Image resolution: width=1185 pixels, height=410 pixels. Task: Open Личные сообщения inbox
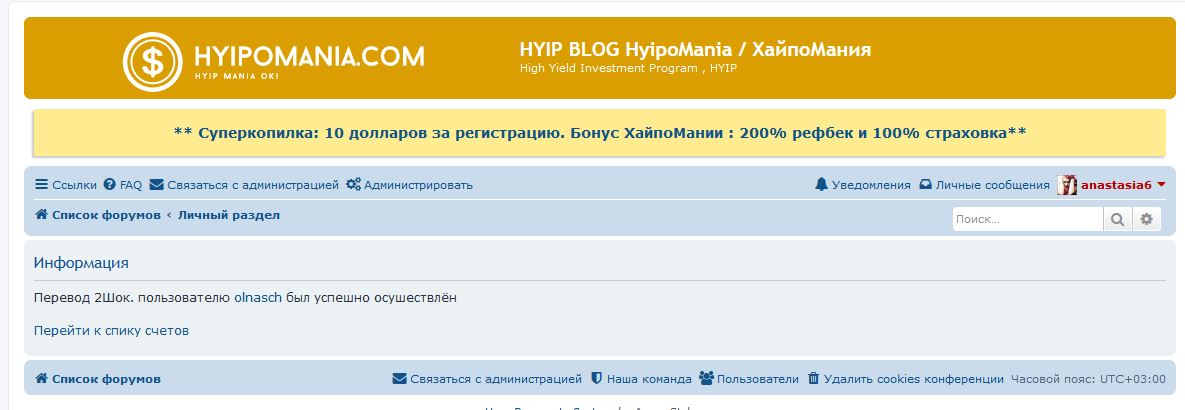click(x=984, y=185)
